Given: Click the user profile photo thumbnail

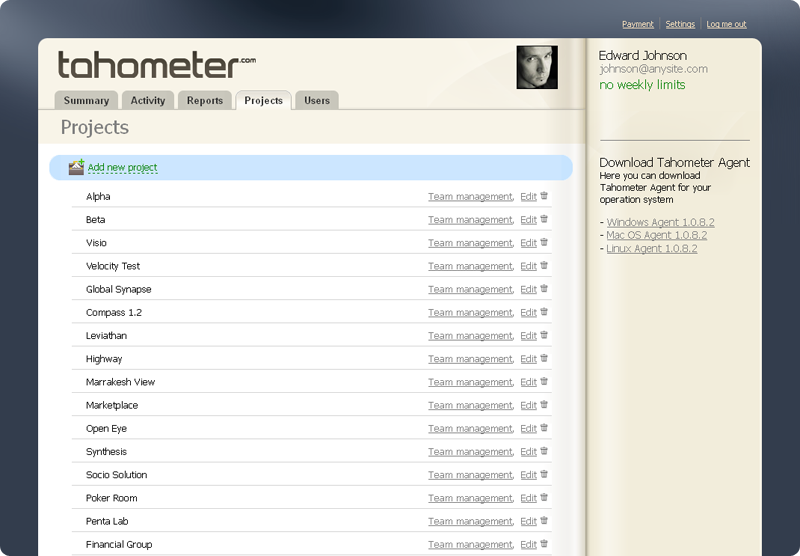Looking at the screenshot, I should [537, 67].
